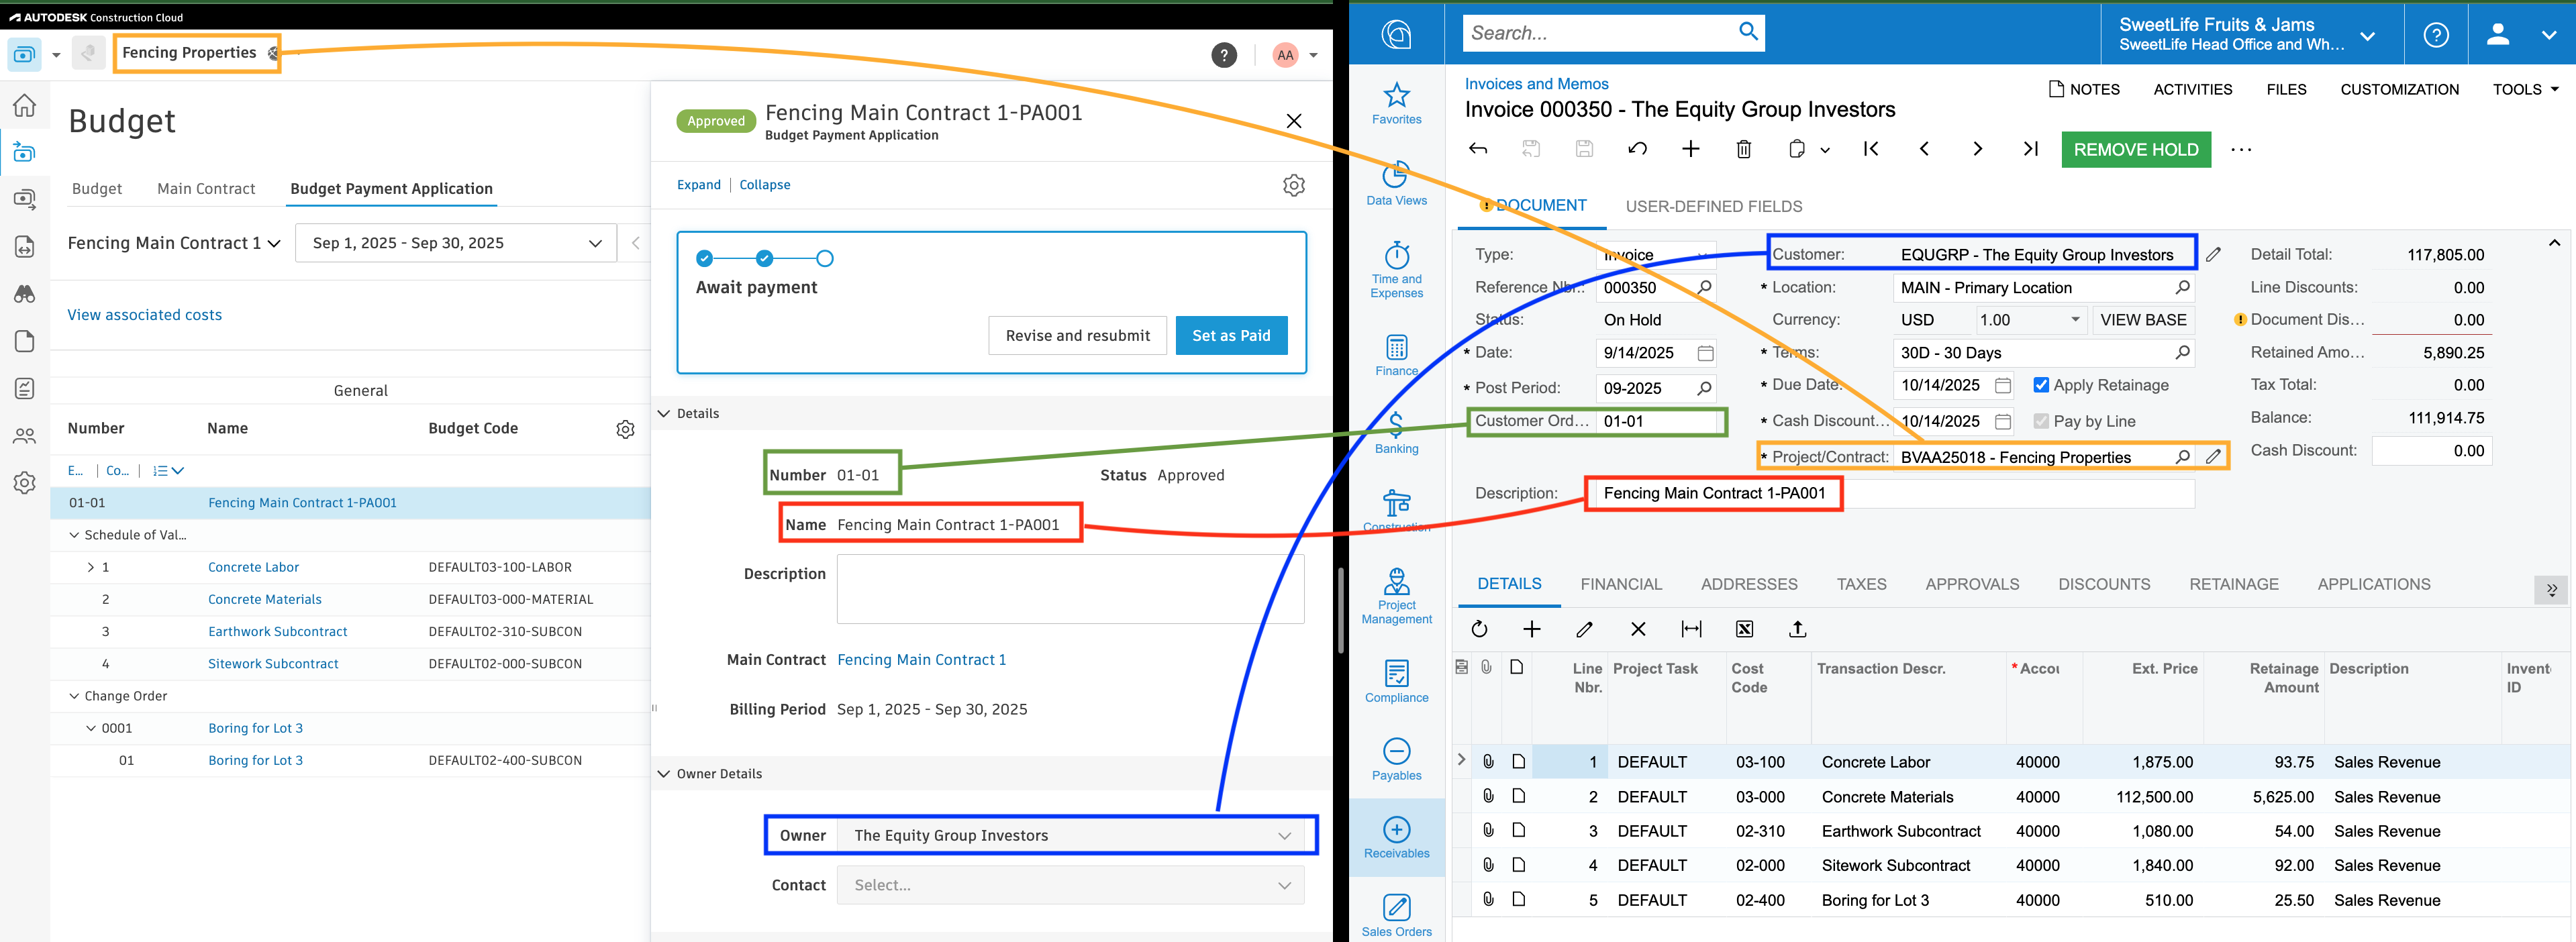The width and height of the screenshot is (2576, 942).
Task: Click Set as Paid
Action: tap(1231, 335)
